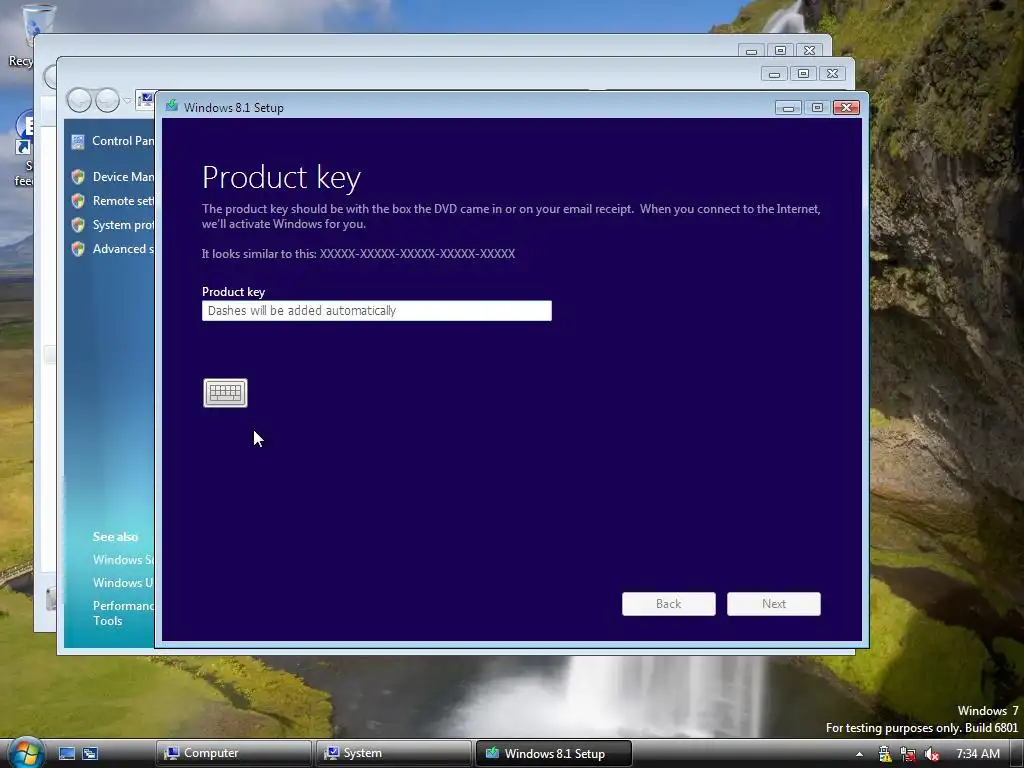Image resolution: width=1024 pixels, height=768 pixels.
Task: Open Performance Tools link under See also
Action: 123,613
